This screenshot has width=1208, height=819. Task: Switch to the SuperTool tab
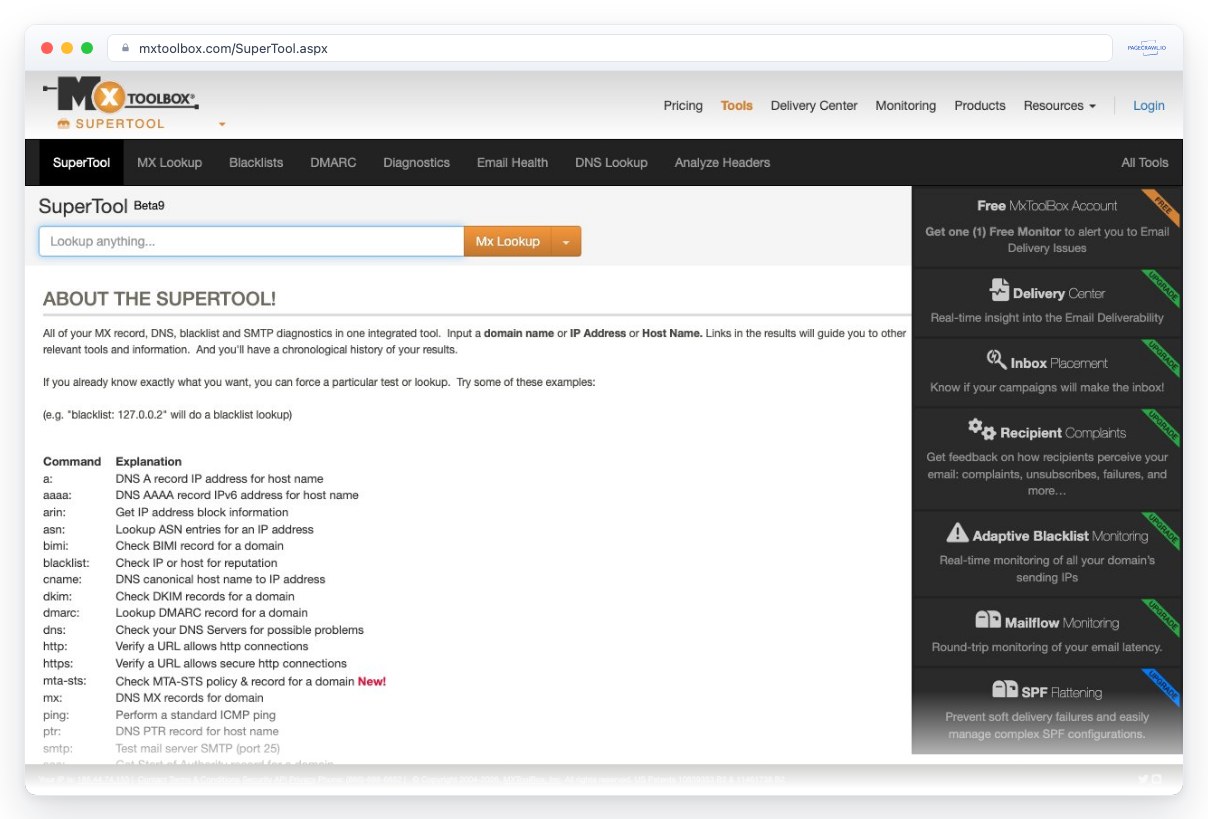82,162
